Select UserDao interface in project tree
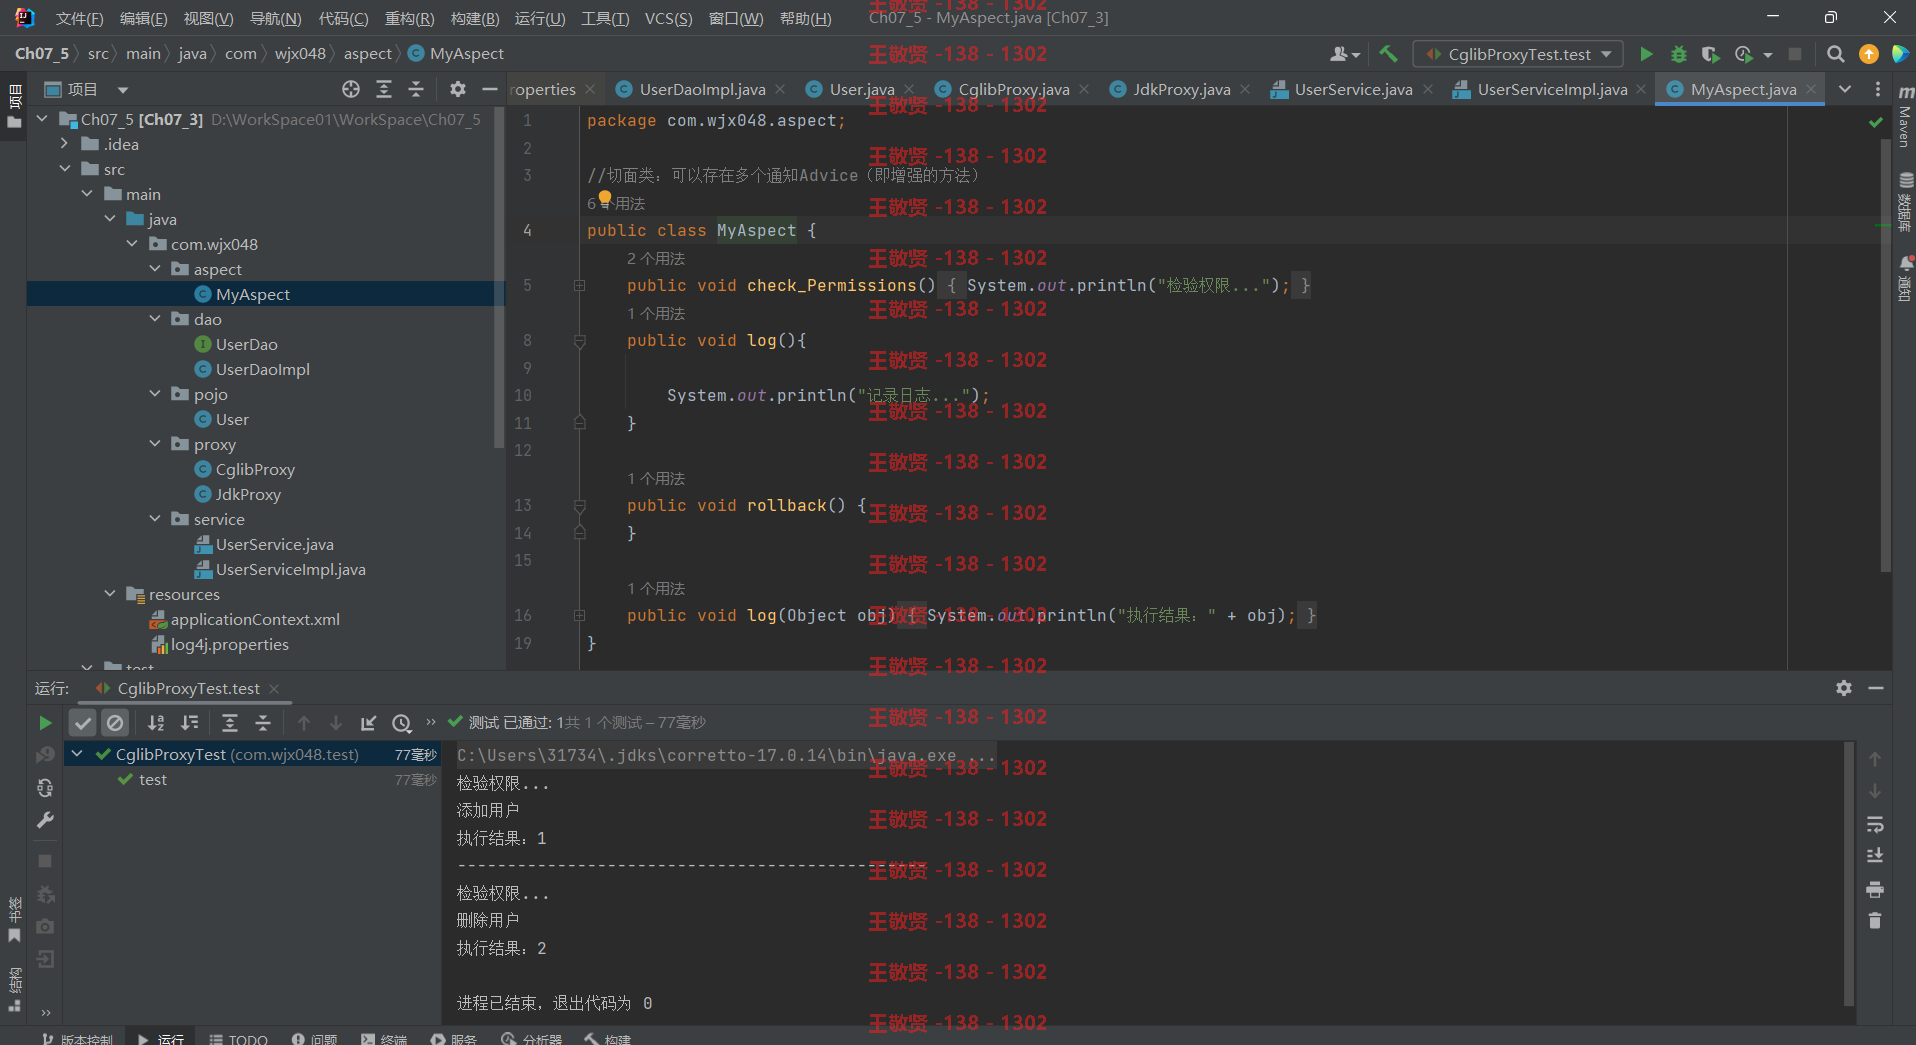Image resolution: width=1916 pixels, height=1045 pixels. 246,344
